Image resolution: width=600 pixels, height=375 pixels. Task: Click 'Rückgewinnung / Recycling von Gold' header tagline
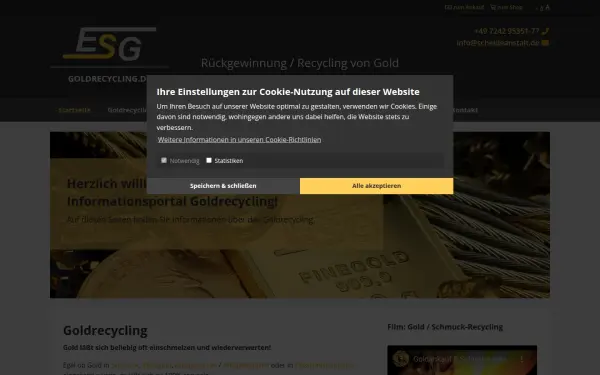[300, 63]
